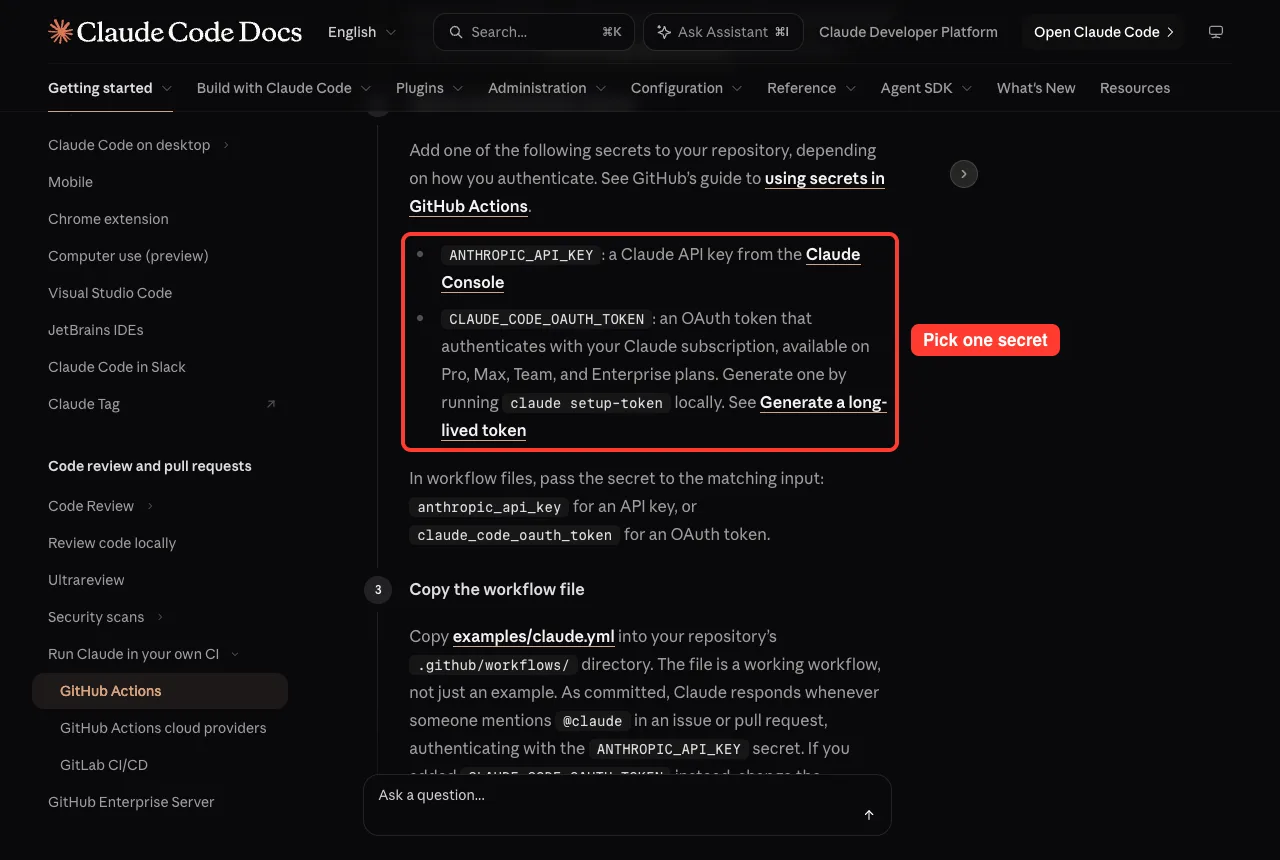1280x860 pixels.
Task: Open Chrome extension sidebar page
Action: (x=108, y=219)
